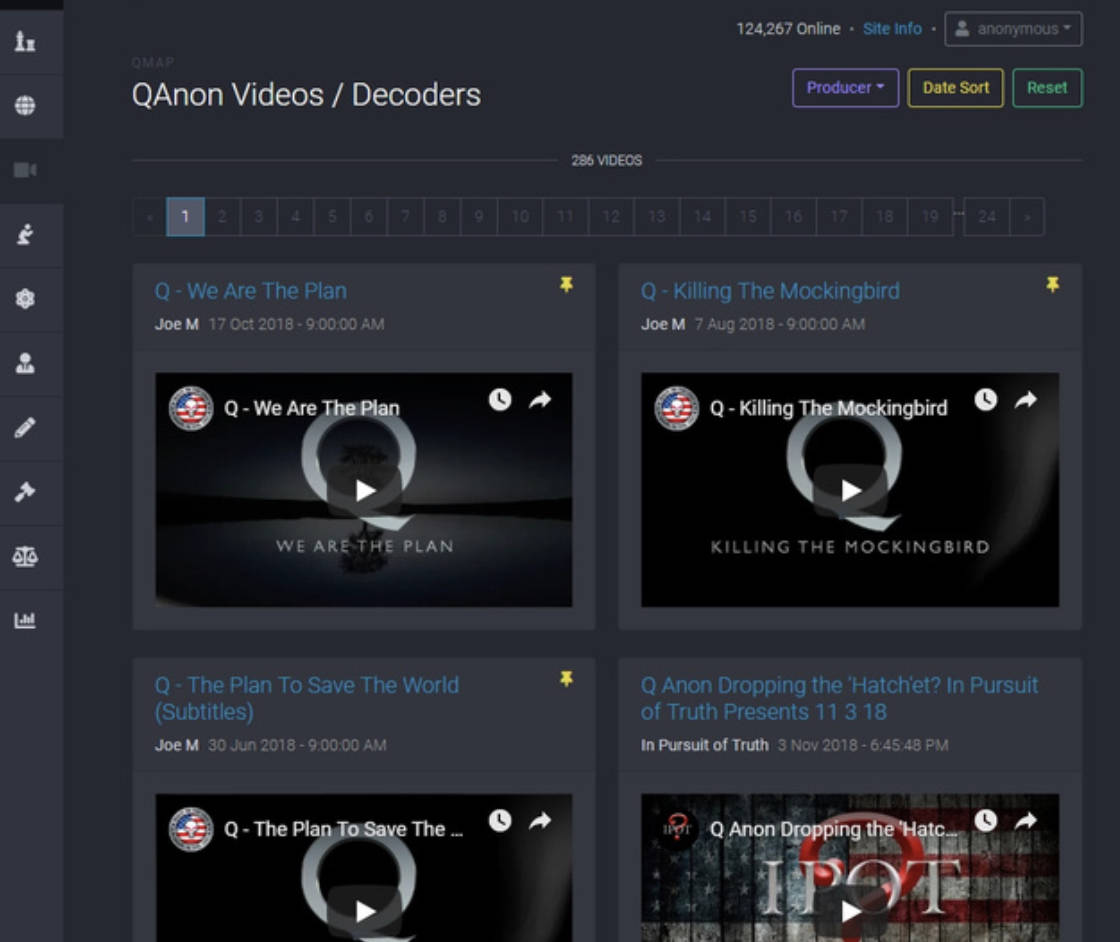Click share arrow on We Are The Plan video
The image size is (1120, 942).
(x=540, y=400)
